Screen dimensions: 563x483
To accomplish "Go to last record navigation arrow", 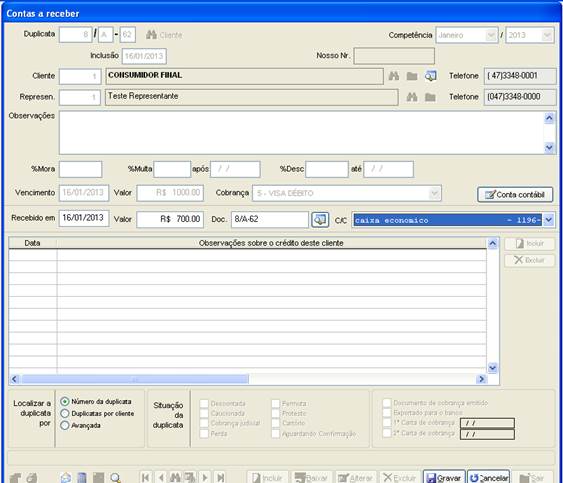I will 221,478.
